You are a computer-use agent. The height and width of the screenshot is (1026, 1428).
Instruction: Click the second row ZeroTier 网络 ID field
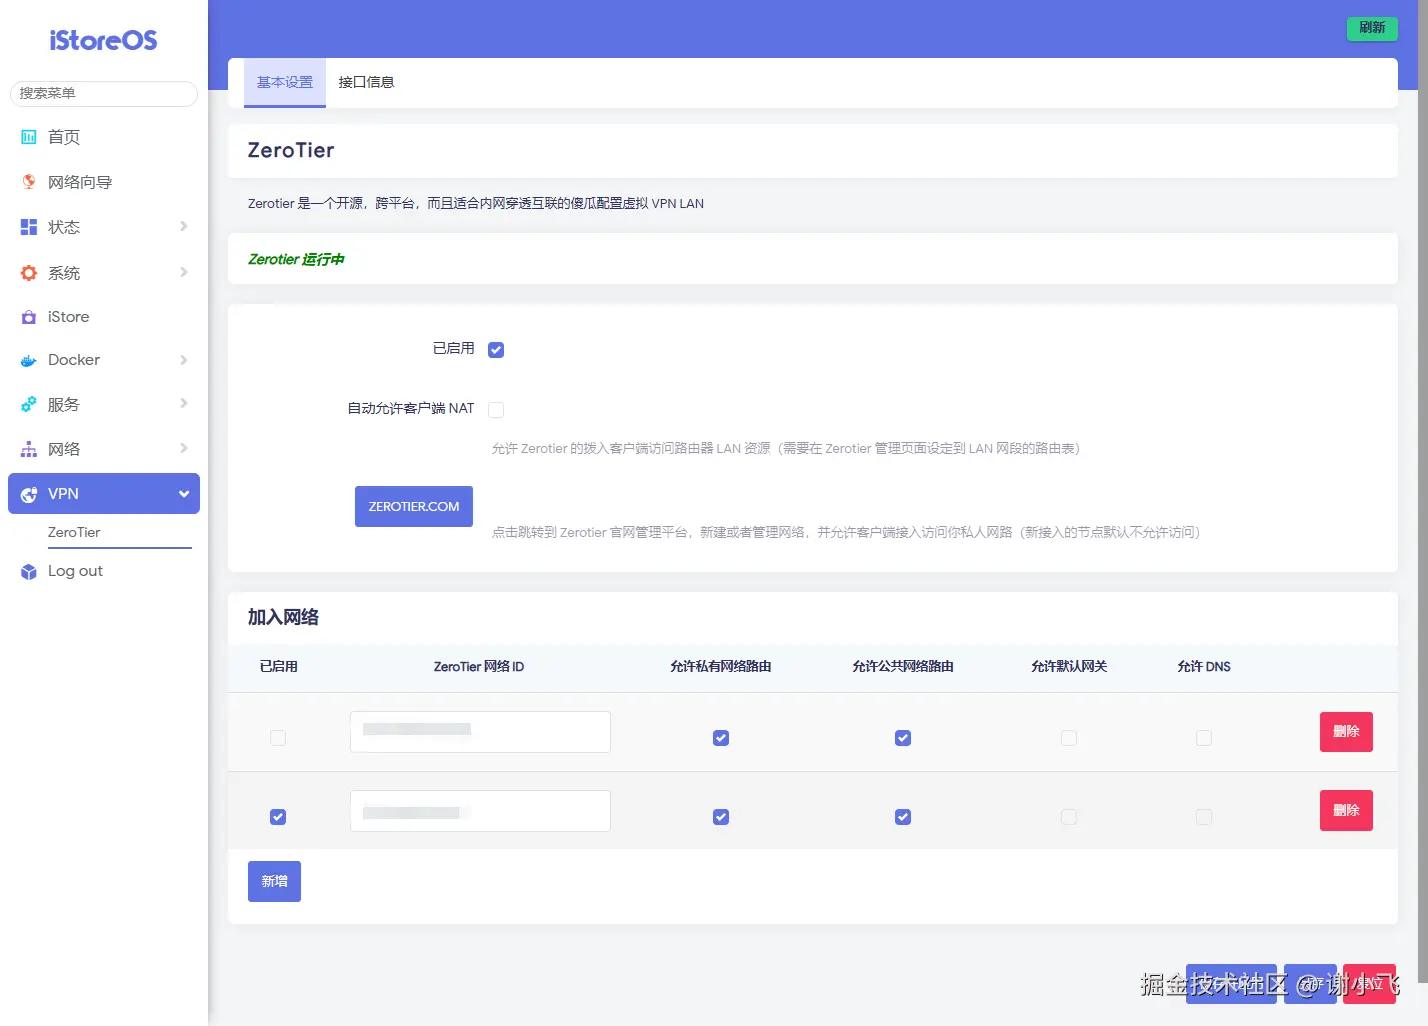click(480, 811)
